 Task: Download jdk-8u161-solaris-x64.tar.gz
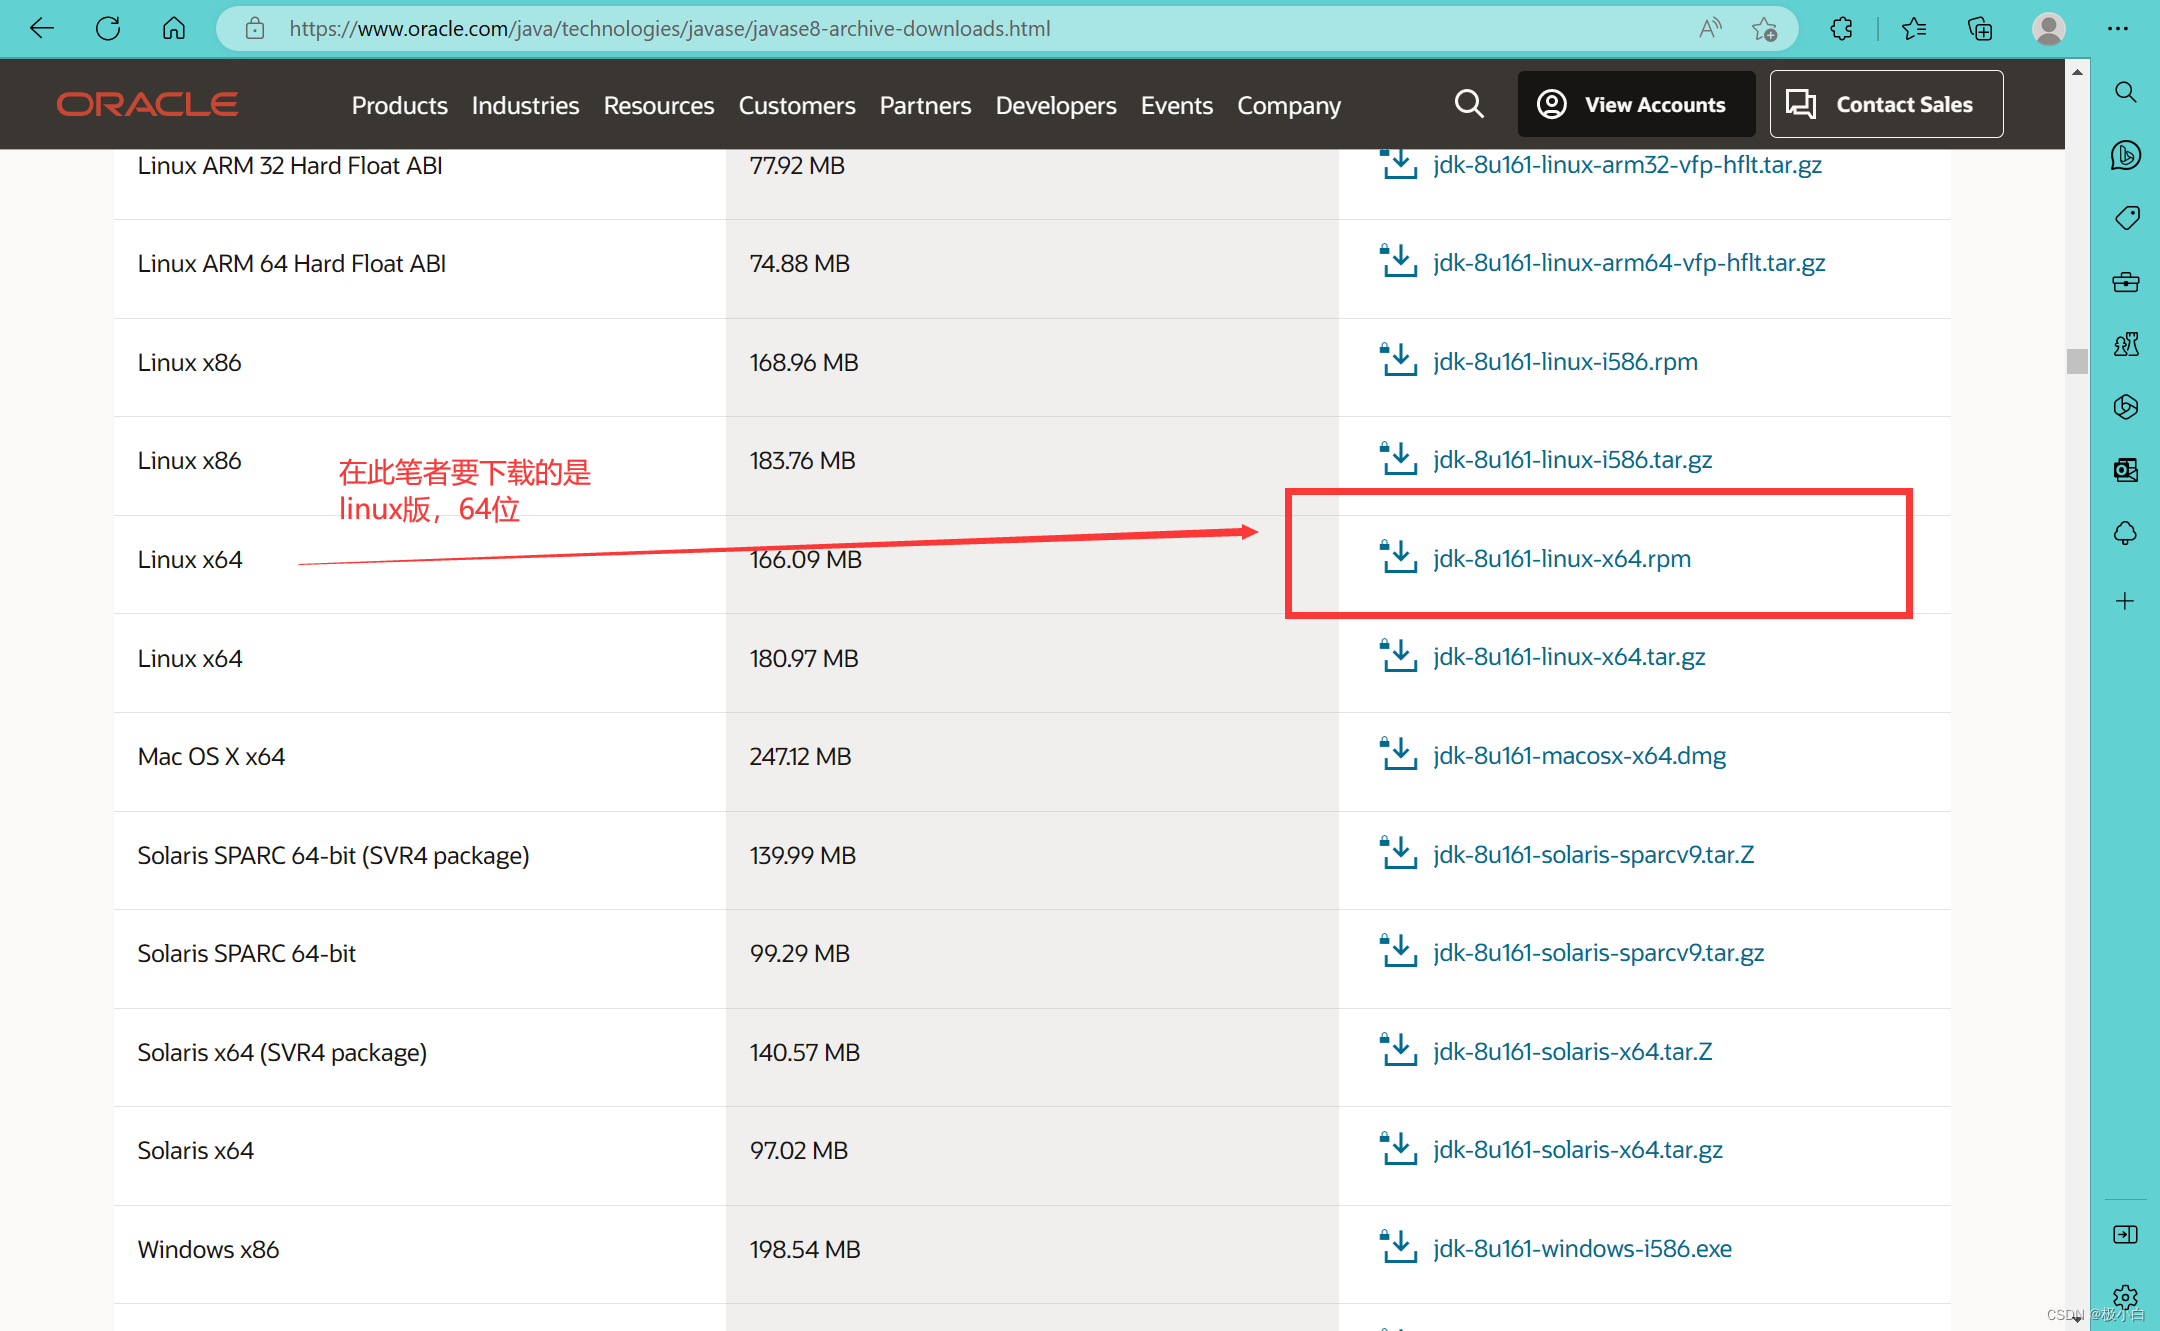pyautogui.click(x=1577, y=1149)
